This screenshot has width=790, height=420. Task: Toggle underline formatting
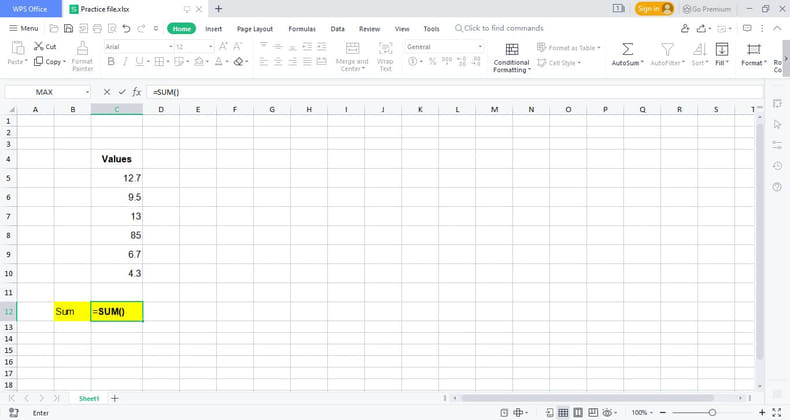click(139, 61)
